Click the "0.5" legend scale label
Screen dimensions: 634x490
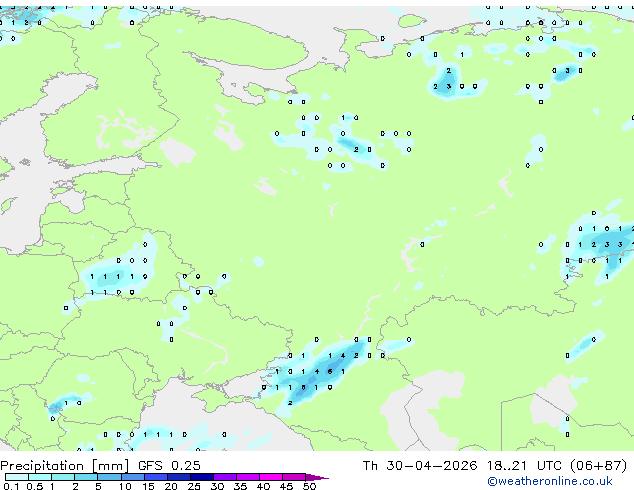pyautogui.click(x=35, y=486)
